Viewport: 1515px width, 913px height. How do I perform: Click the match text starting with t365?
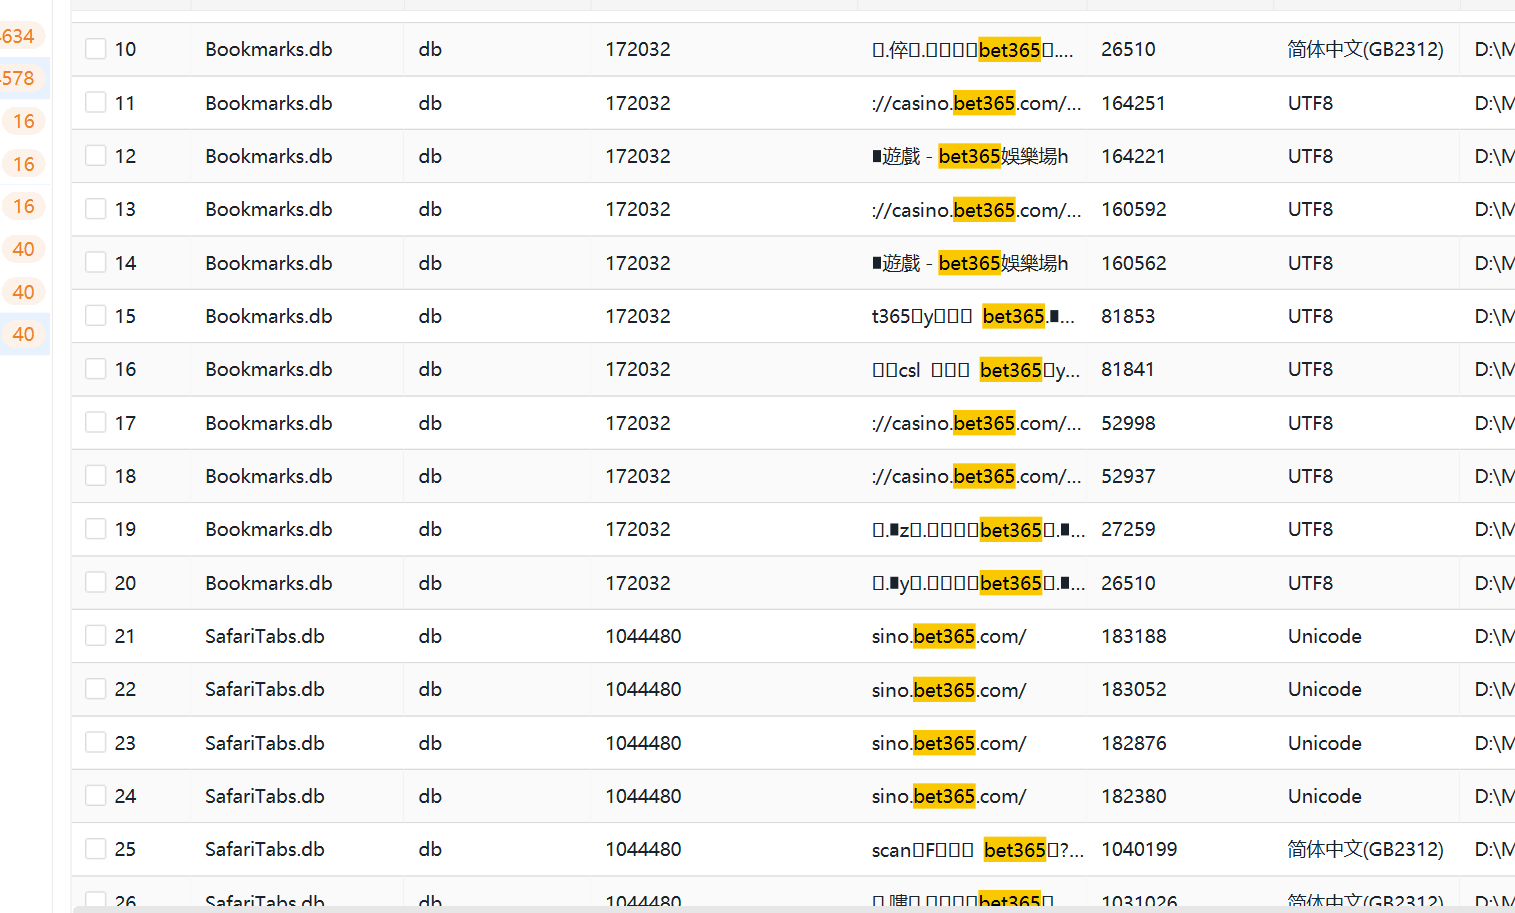pos(973,316)
